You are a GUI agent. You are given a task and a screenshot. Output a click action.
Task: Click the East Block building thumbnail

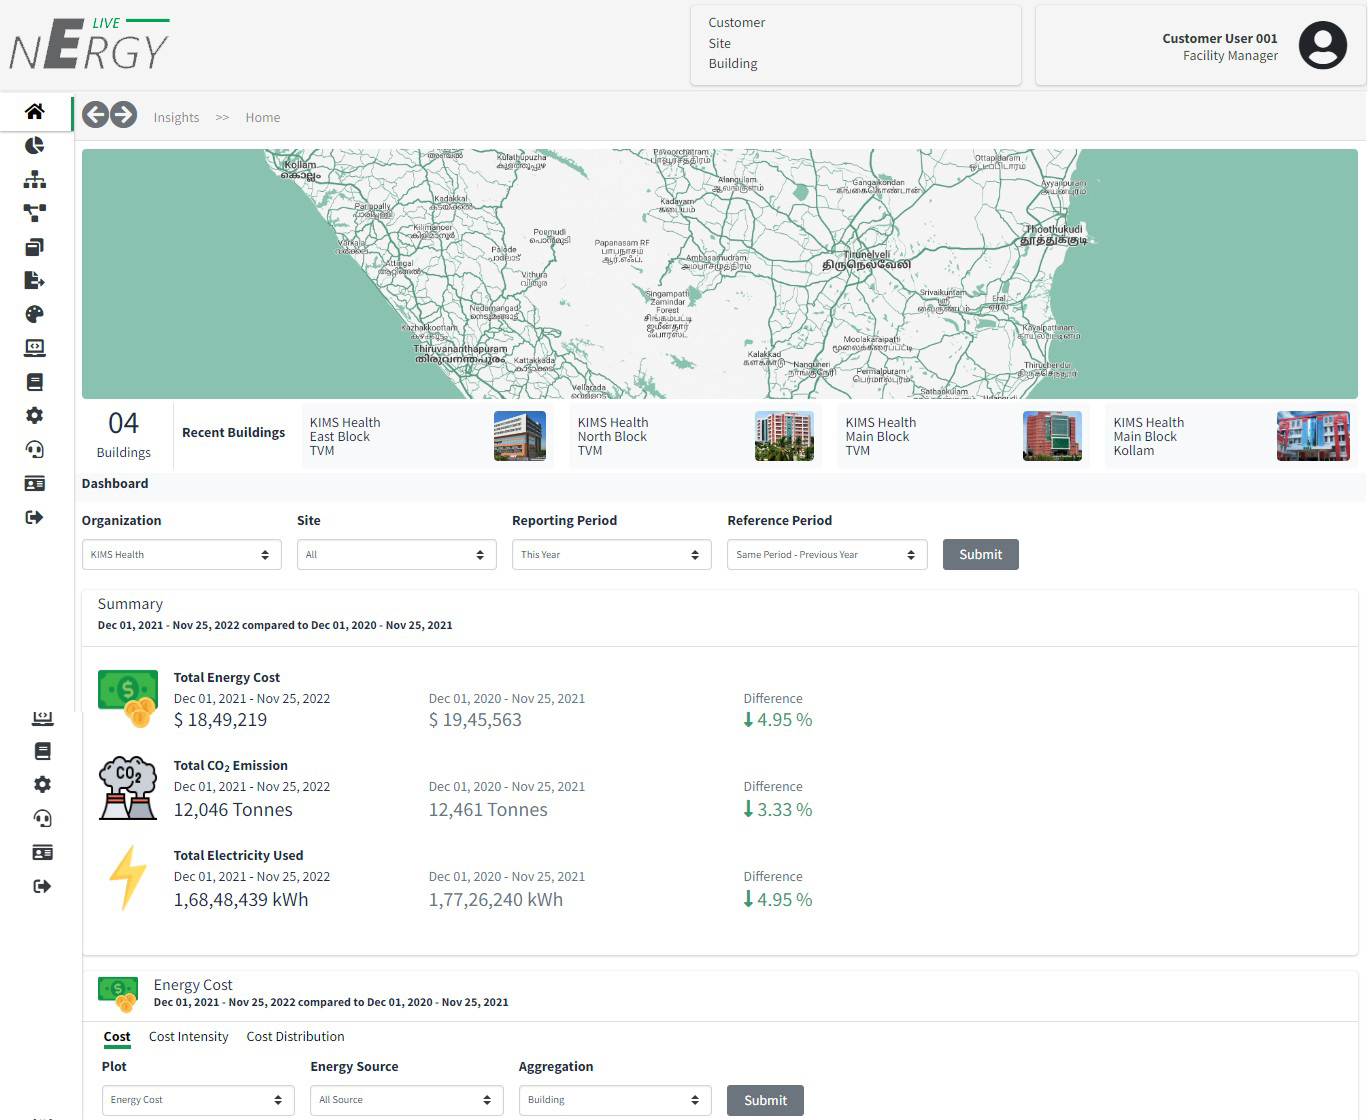click(x=520, y=436)
